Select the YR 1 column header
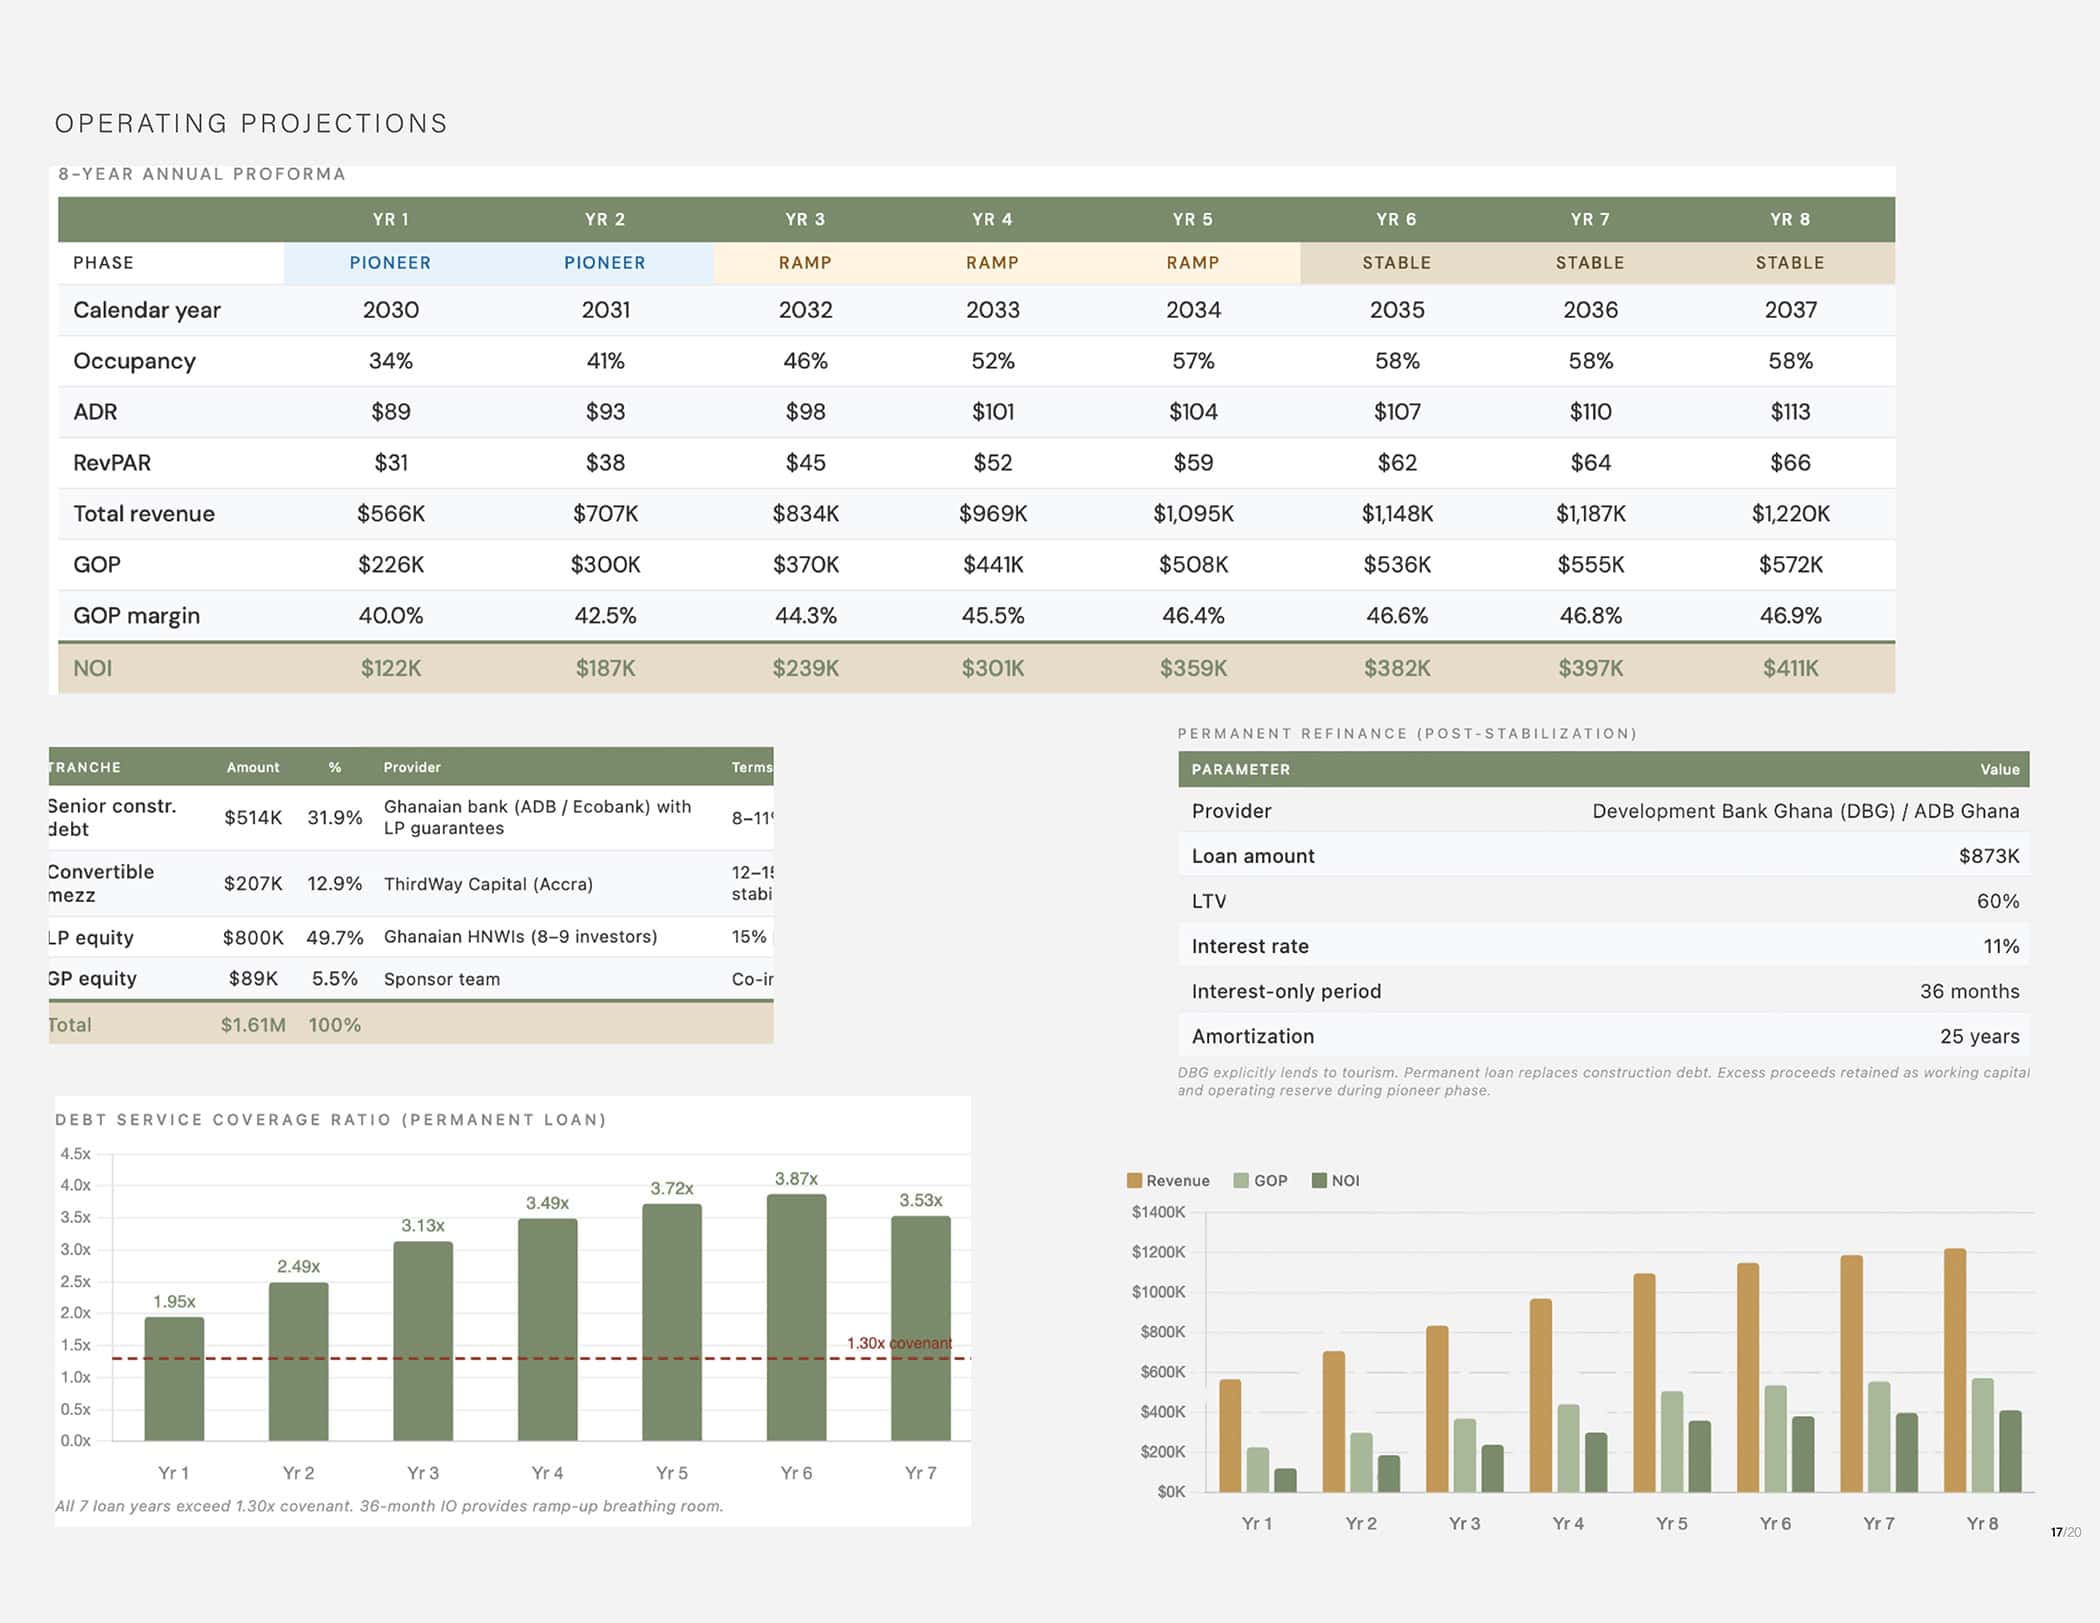2100x1623 pixels. point(390,219)
